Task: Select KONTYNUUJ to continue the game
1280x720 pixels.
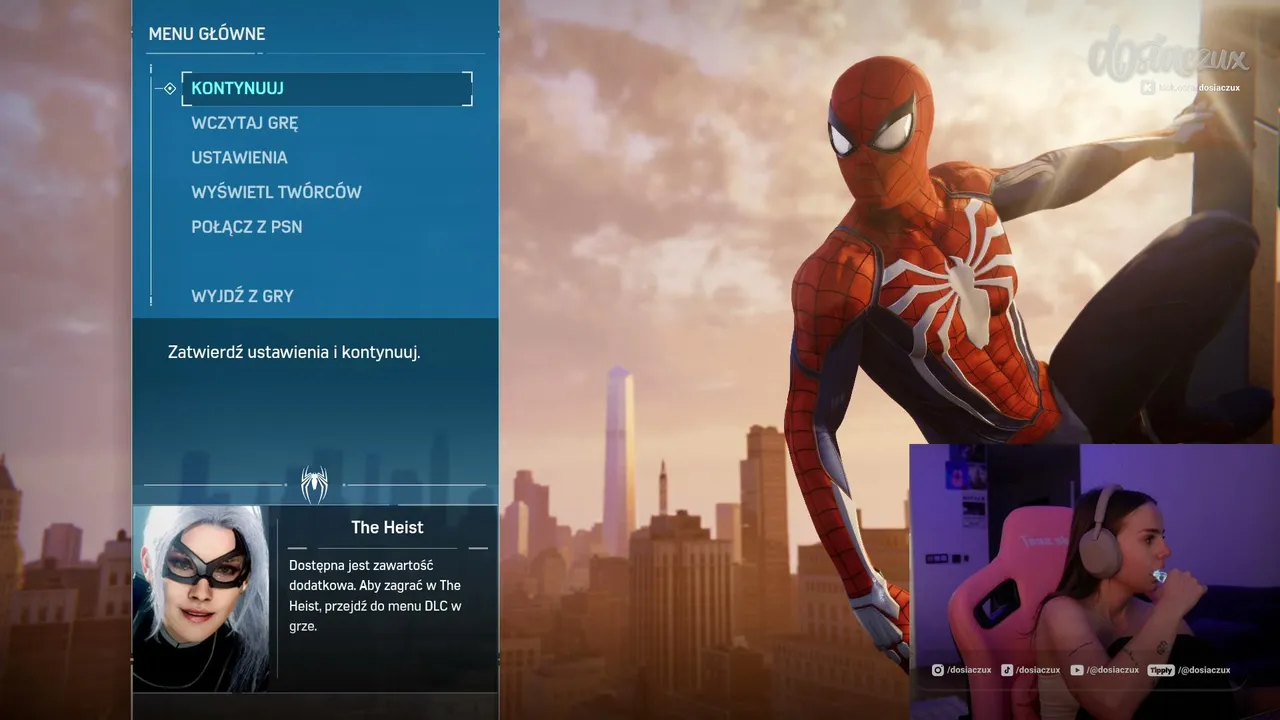Action: point(327,88)
